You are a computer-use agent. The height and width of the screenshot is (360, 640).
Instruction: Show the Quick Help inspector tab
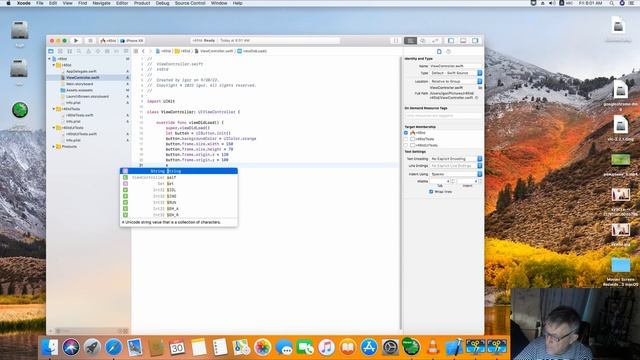[449, 51]
